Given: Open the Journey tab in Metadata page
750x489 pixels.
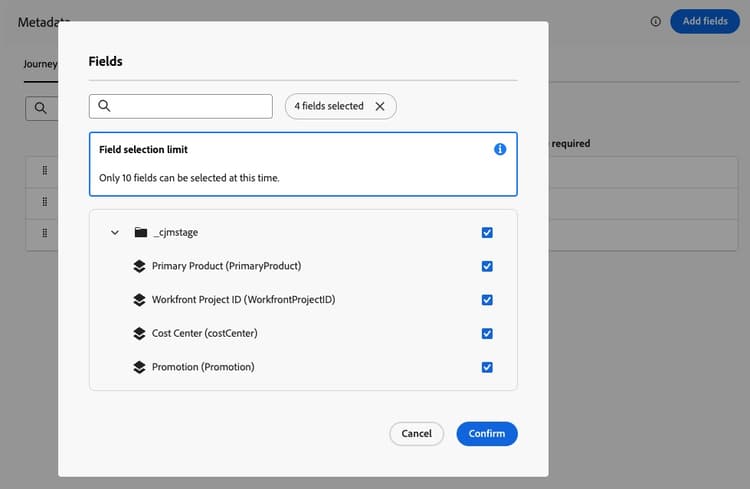Looking at the screenshot, I should (40, 64).
